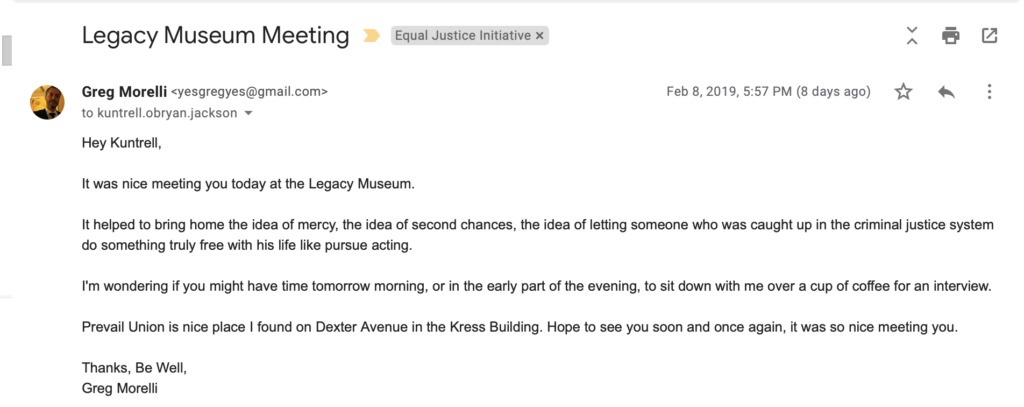1024x407 pixels.
Task: Click the paragraph mentioning Prevail Union
Action: click(x=520, y=328)
